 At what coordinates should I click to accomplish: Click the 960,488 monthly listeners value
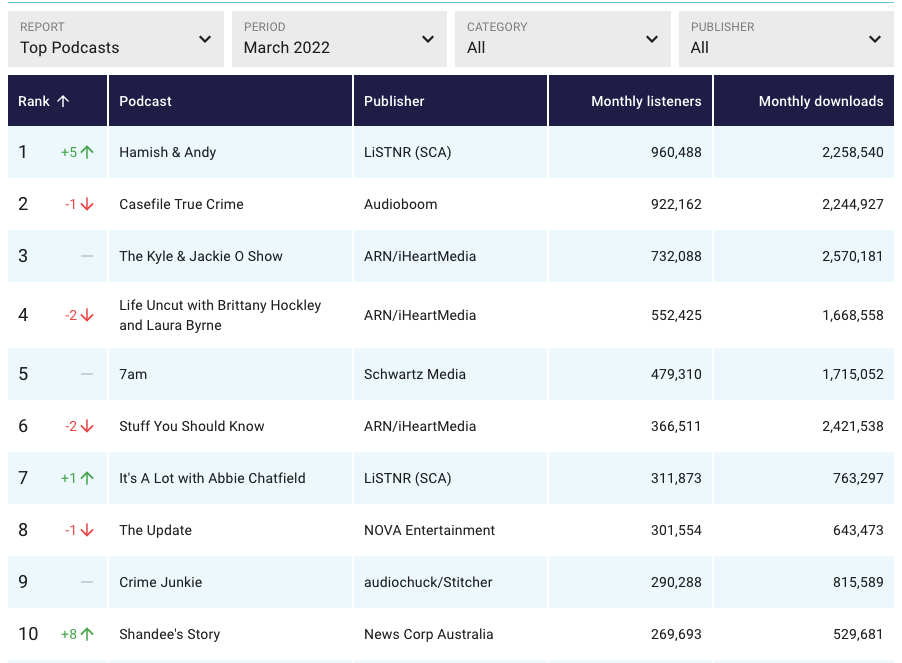(x=676, y=152)
